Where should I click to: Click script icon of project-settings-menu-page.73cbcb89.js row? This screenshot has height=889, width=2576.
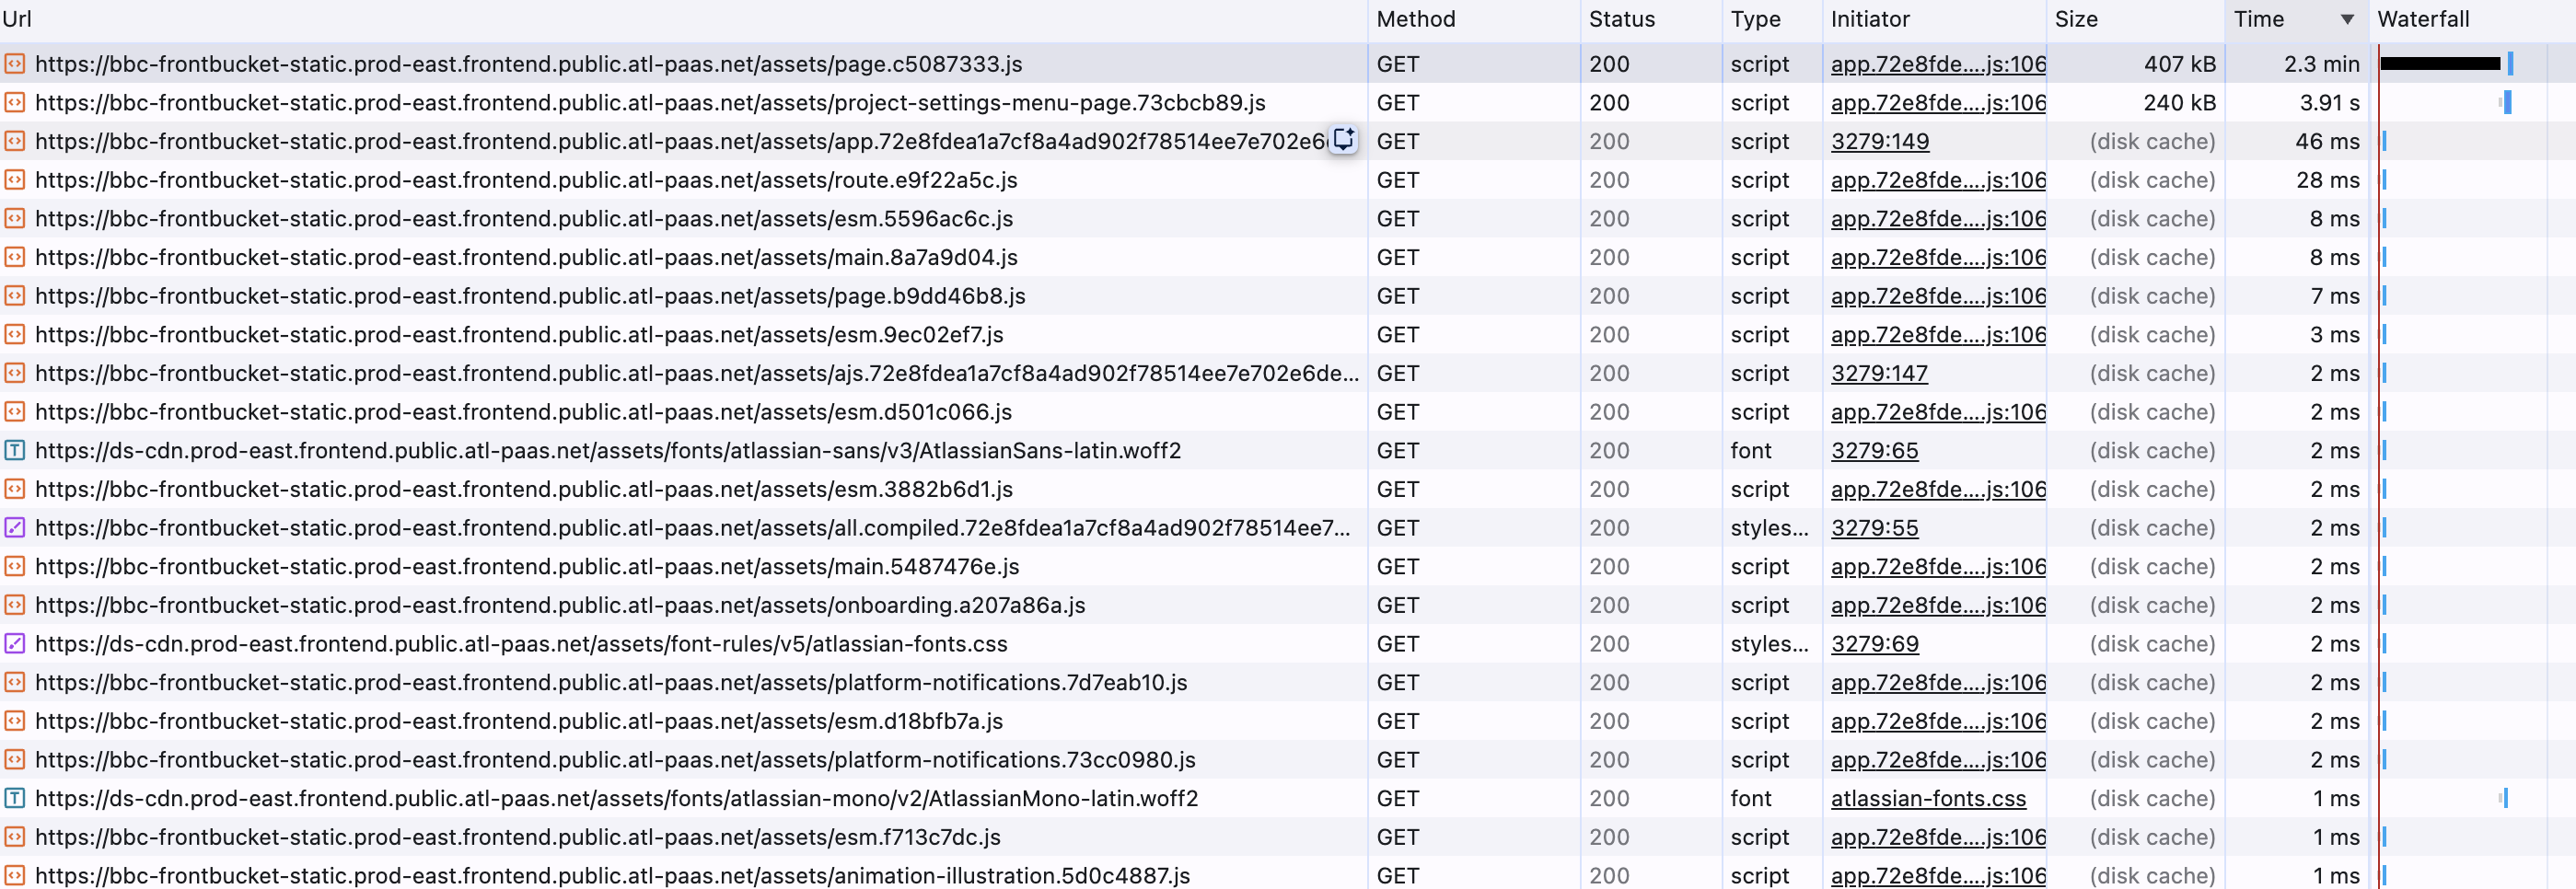pos(14,102)
